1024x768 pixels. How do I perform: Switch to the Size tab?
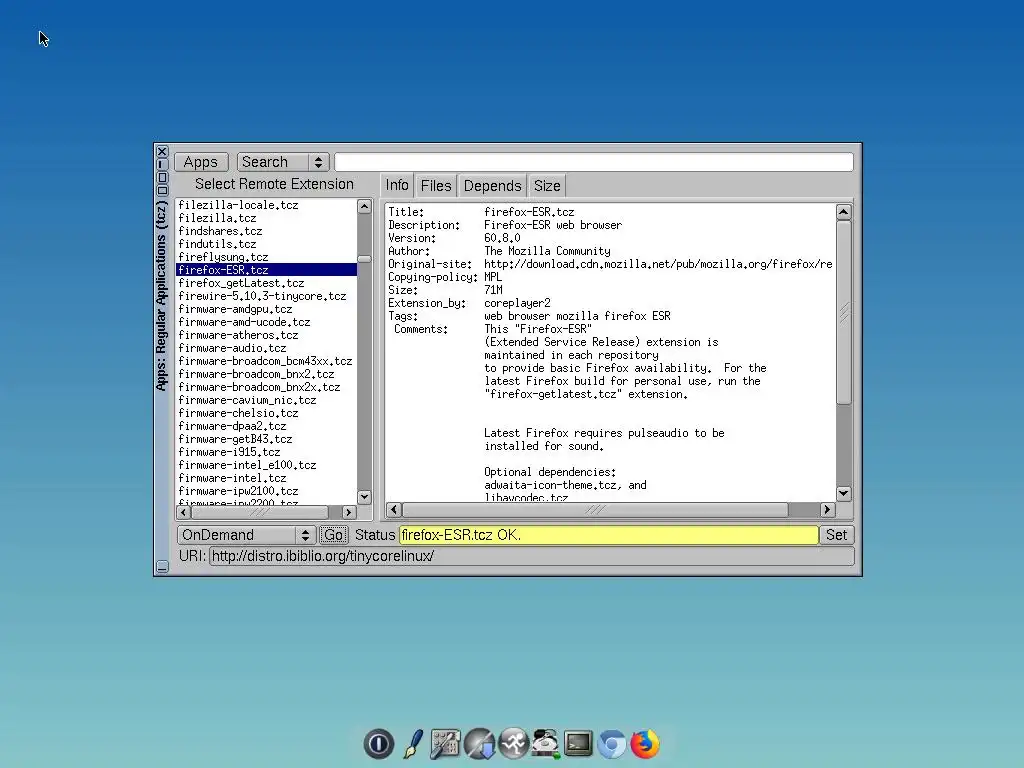click(547, 186)
